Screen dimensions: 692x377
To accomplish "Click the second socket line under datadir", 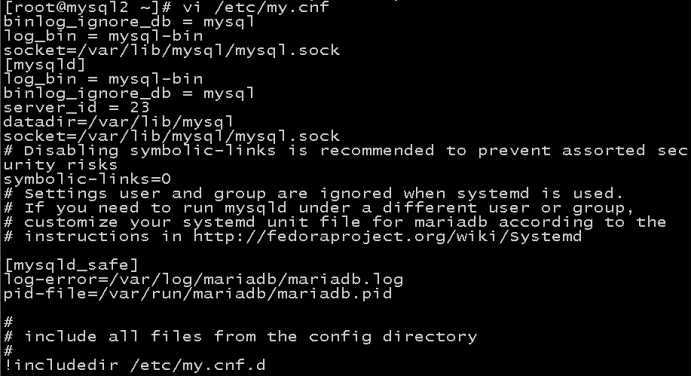I will pyautogui.click(x=172, y=136).
